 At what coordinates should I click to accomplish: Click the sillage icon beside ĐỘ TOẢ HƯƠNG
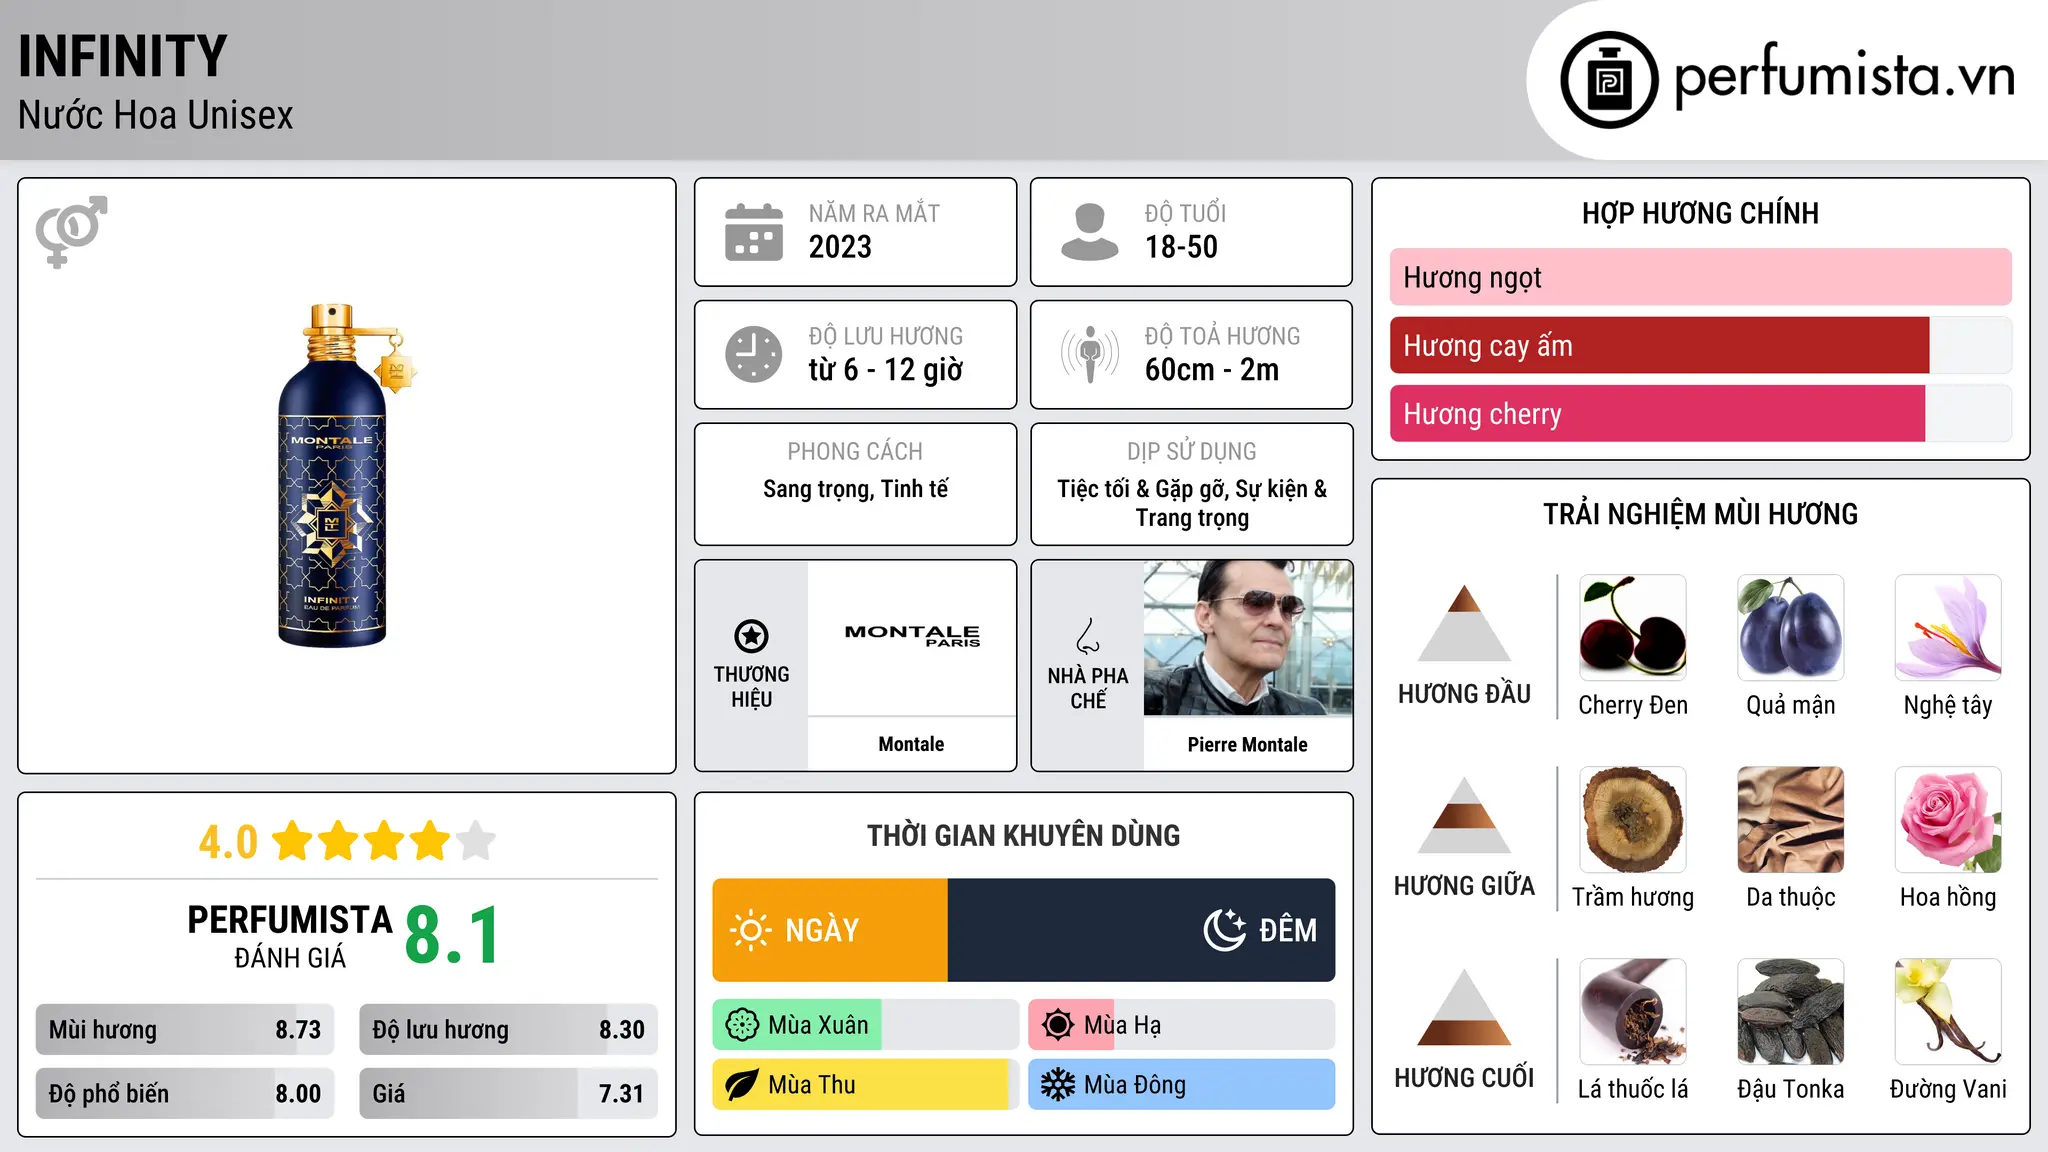point(1089,354)
